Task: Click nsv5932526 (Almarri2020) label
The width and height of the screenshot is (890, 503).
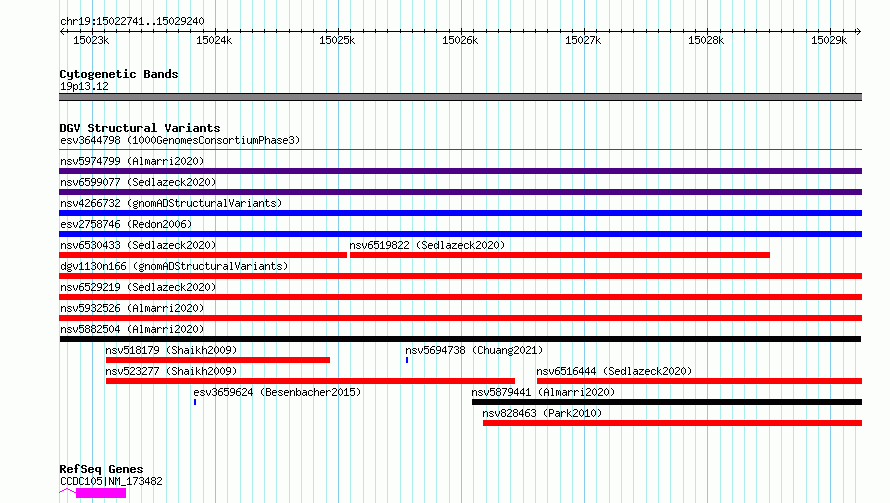Action: 132,308
